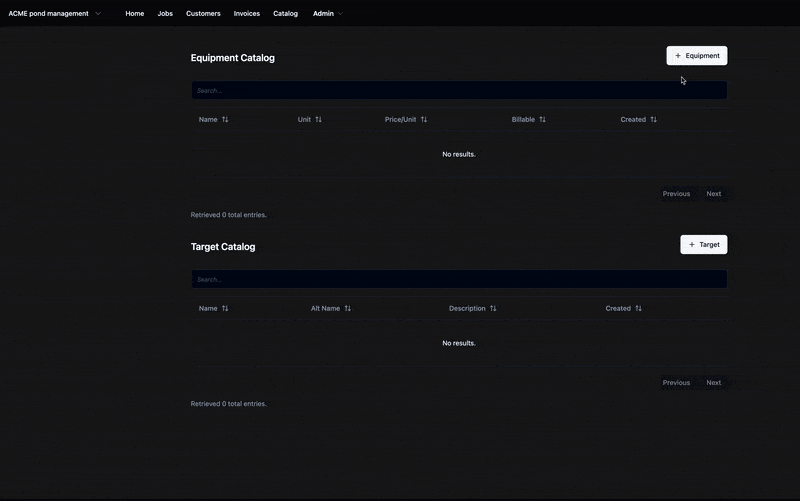The width and height of the screenshot is (800, 501).
Task: Click No results text in Equipment Catalog
Action: tap(459, 154)
